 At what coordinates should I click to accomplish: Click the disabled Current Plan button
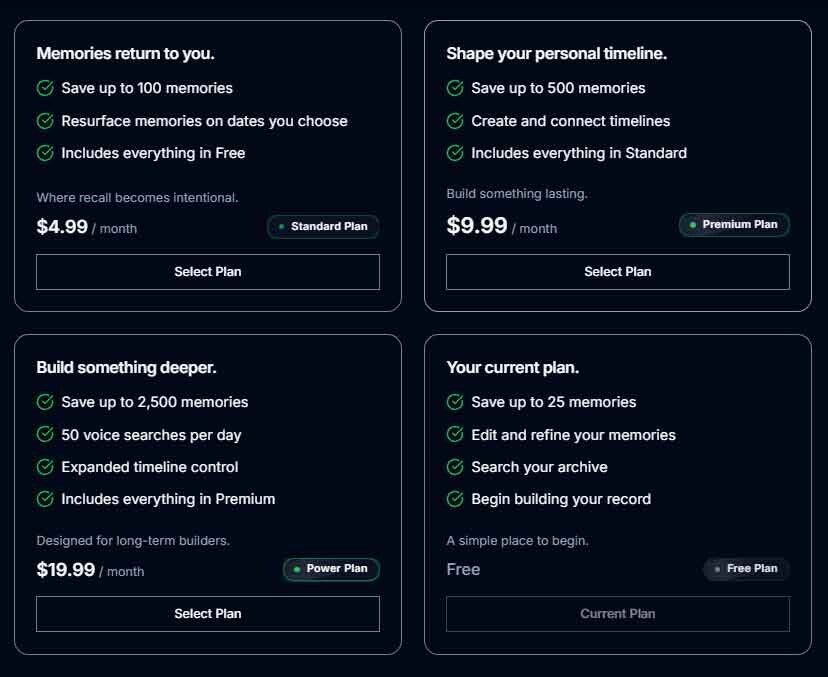tap(618, 614)
